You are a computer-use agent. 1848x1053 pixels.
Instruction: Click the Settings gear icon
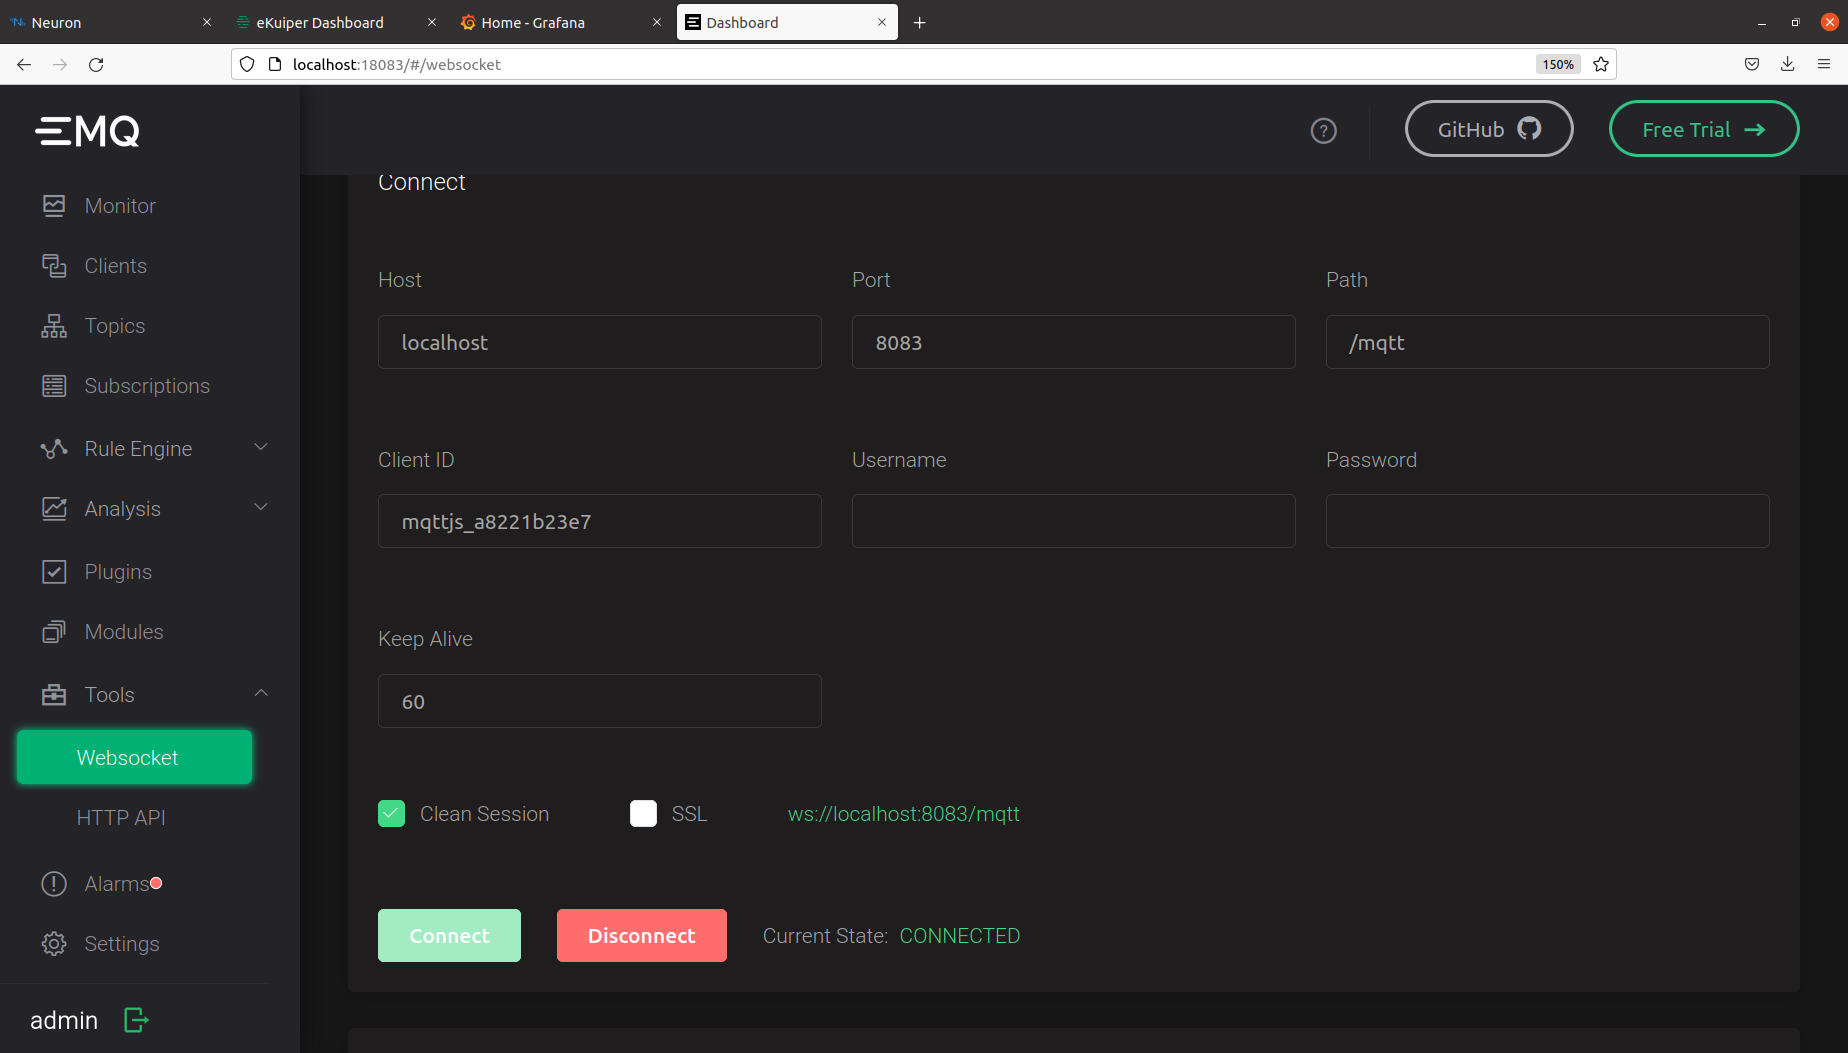(x=54, y=944)
